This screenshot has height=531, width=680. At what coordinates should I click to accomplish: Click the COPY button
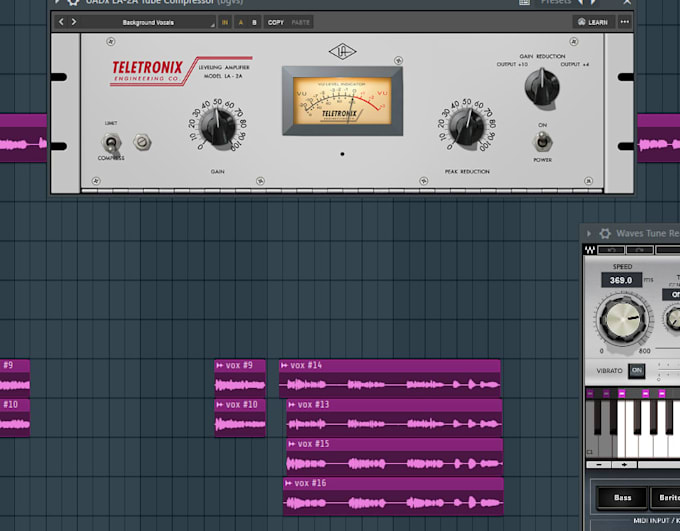[x=276, y=23]
